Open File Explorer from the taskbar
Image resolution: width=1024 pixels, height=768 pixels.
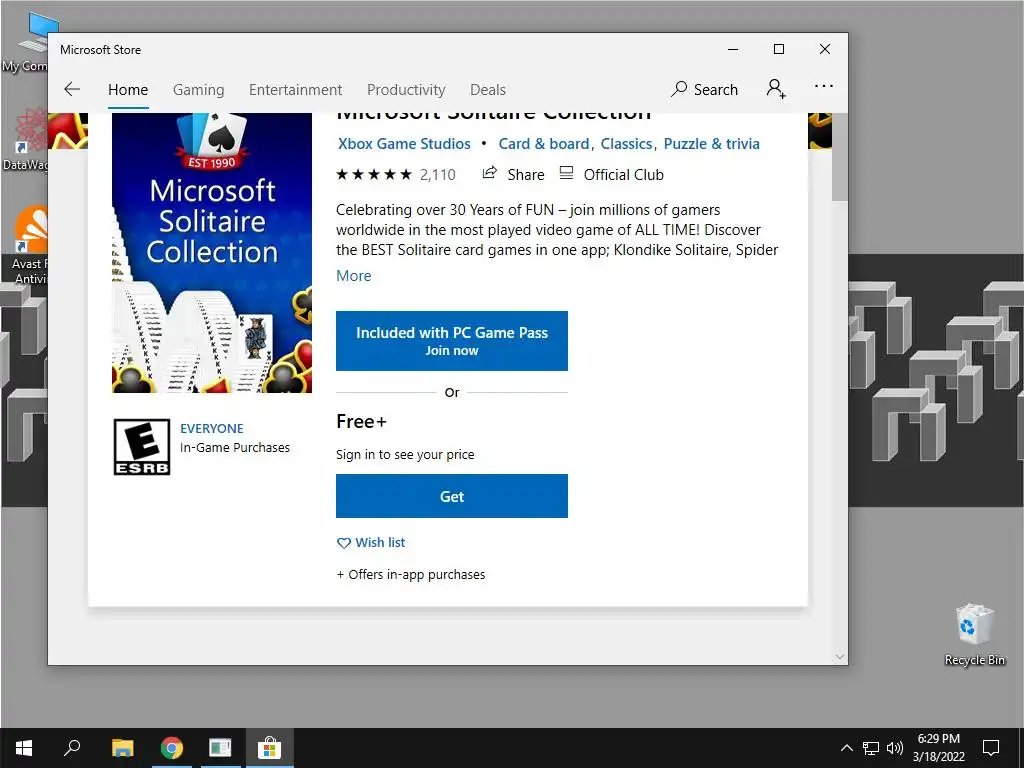[x=122, y=748]
